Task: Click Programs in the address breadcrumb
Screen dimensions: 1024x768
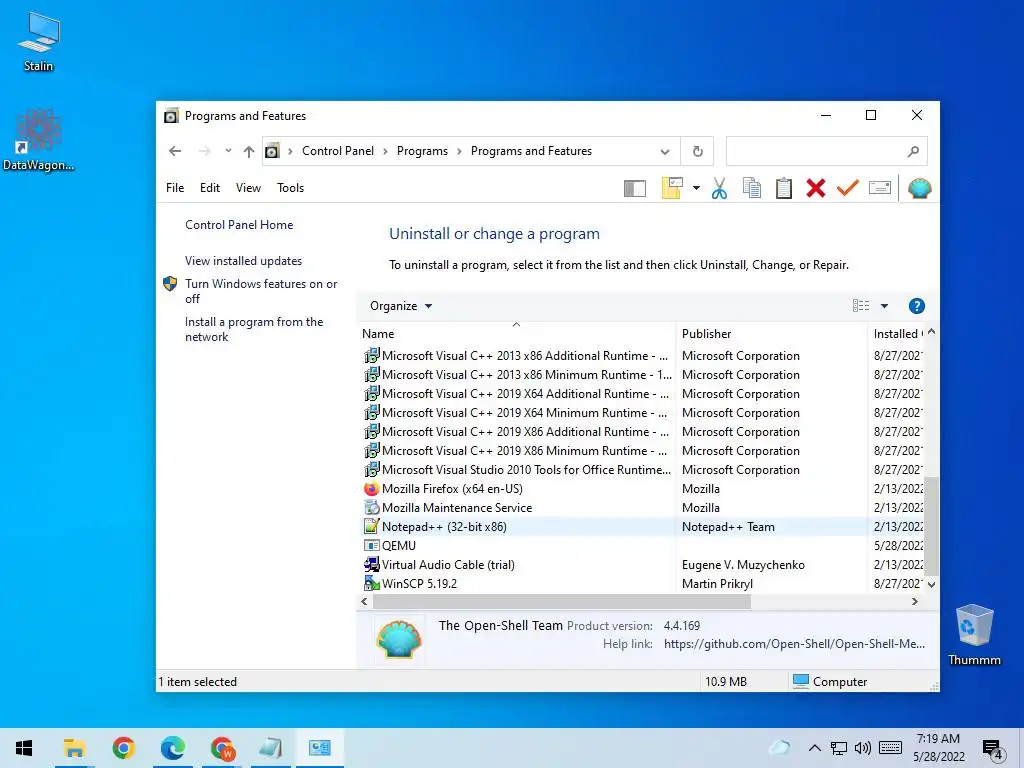Action: [x=423, y=151]
